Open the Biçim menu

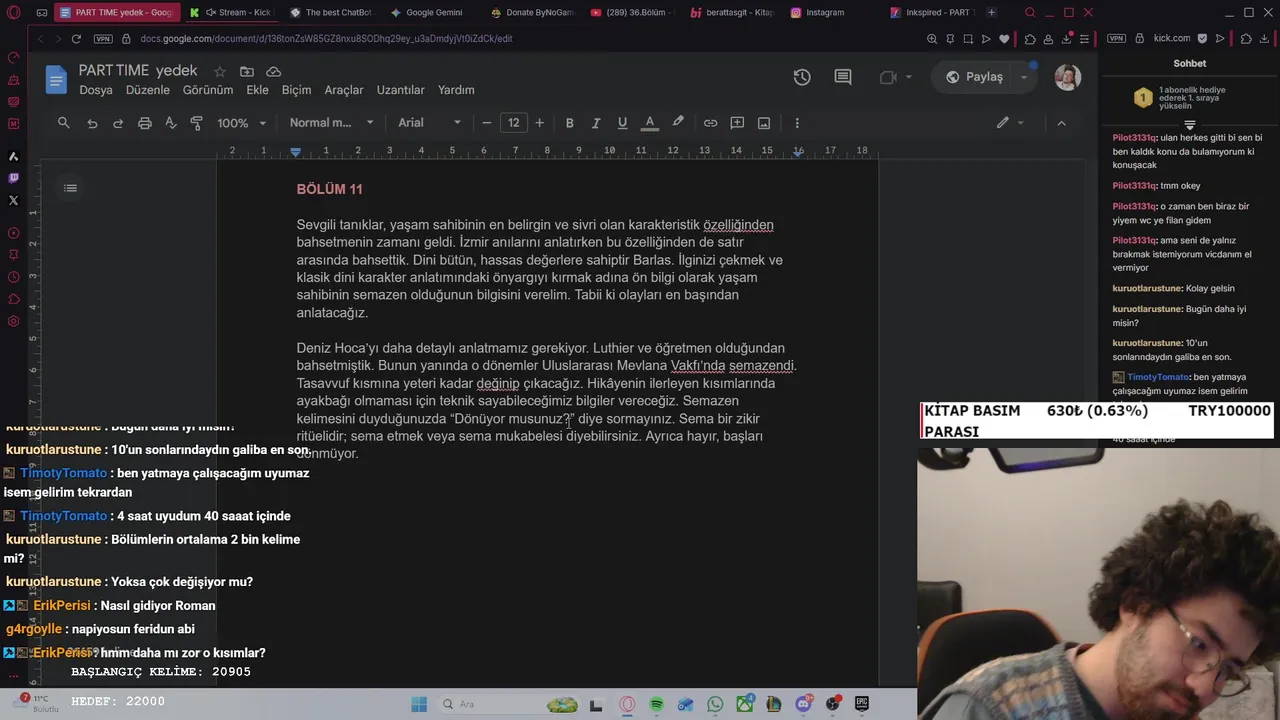tap(297, 90)
